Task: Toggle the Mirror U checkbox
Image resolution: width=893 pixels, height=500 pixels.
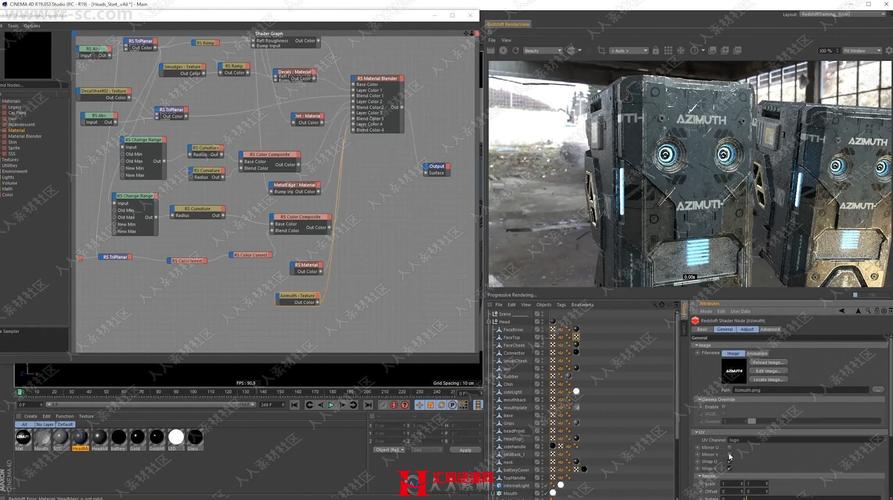Action: coord(727,447)
